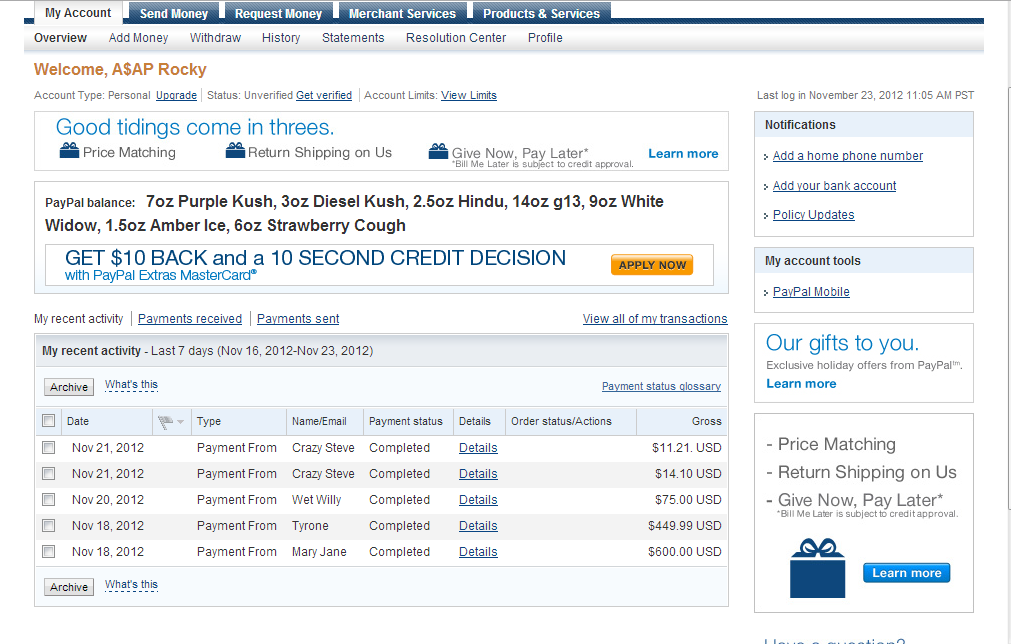Image resolution: width=1011 pixels, height=644 pixels.
Task: Open the Payments received link
Action: coord(190,319)
